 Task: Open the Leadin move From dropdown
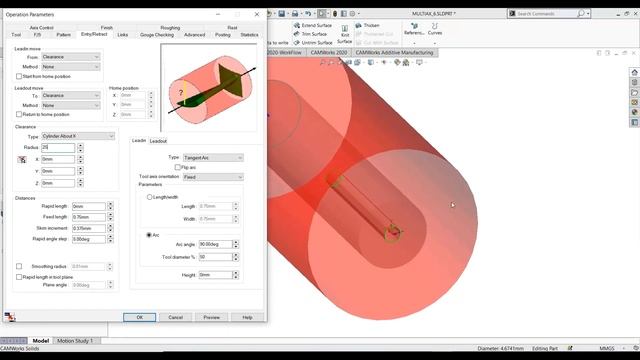pyautogui.click(x=71, y=57)
